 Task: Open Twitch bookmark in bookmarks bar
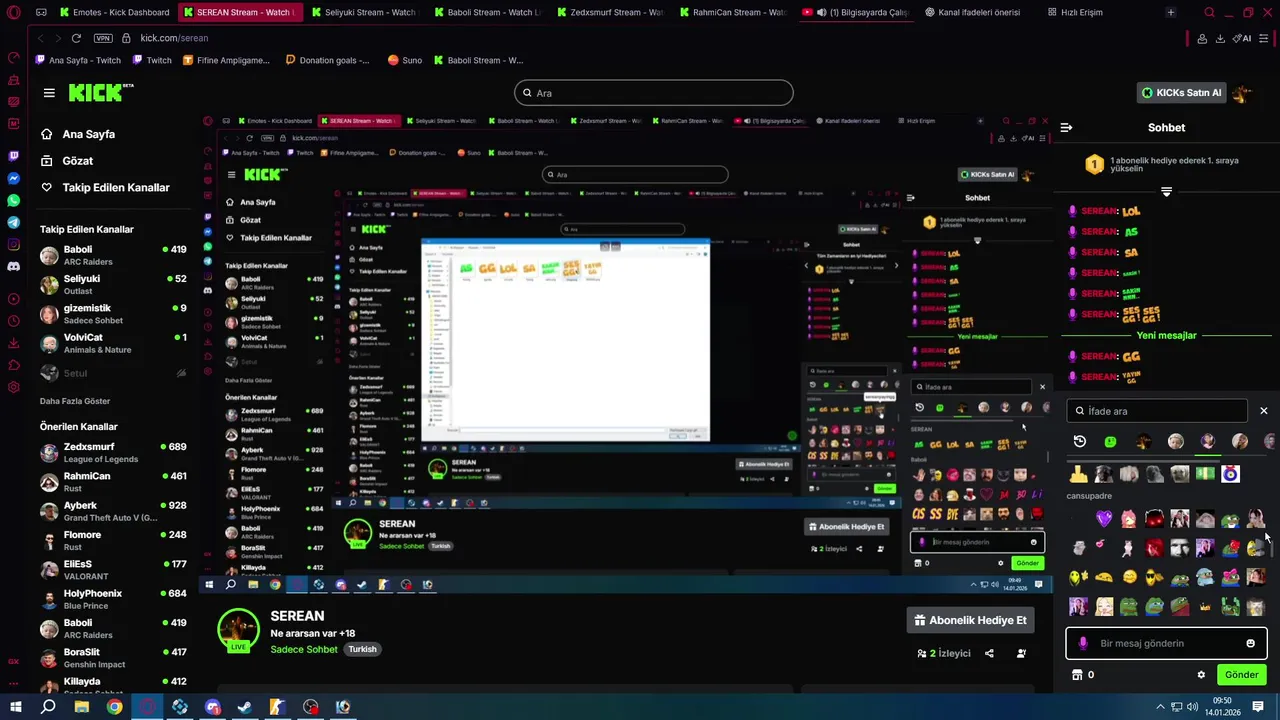tap(151, 60)
